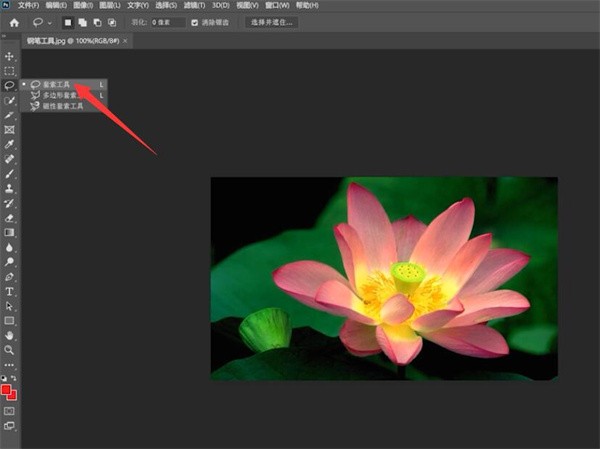Click the Photoshop logo icon
This screenshot has height=449, width=600.
click(6, 5)
